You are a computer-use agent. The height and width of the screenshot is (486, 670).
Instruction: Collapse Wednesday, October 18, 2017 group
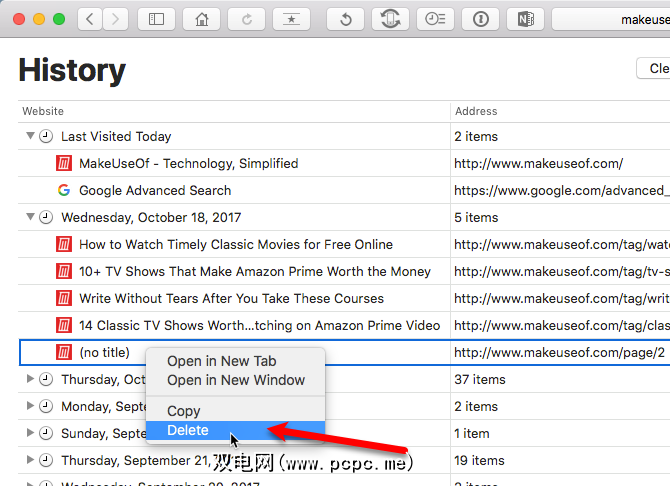(30, 218)
